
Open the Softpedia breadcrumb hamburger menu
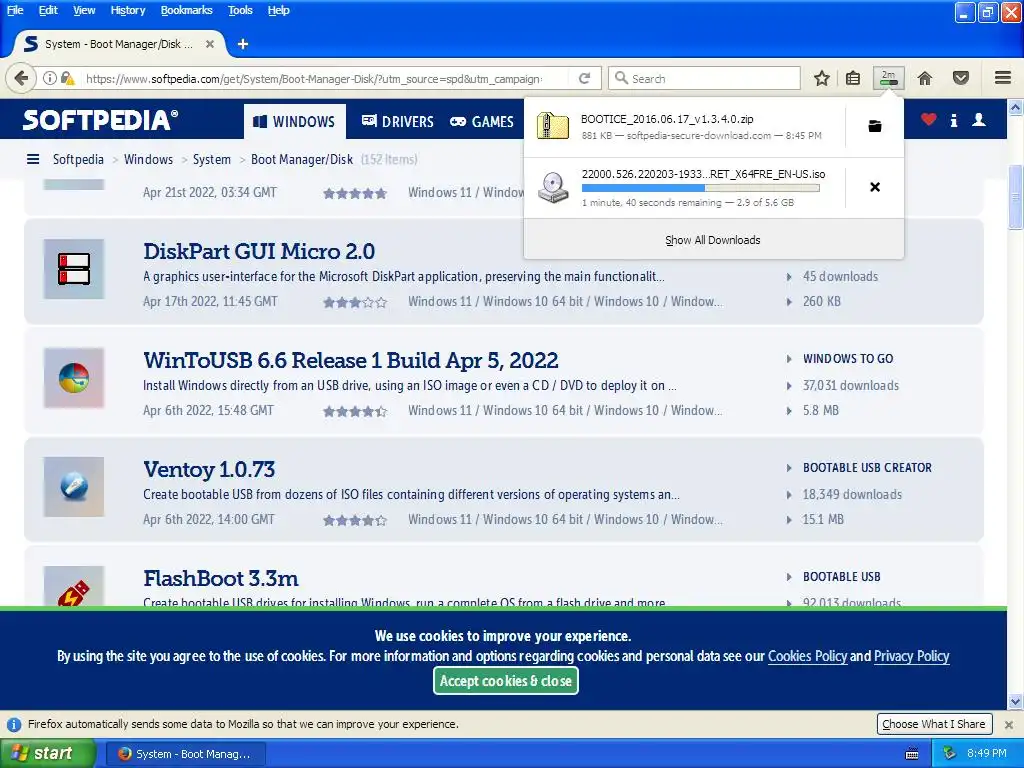pyautogui.click(x=33, y=159)
